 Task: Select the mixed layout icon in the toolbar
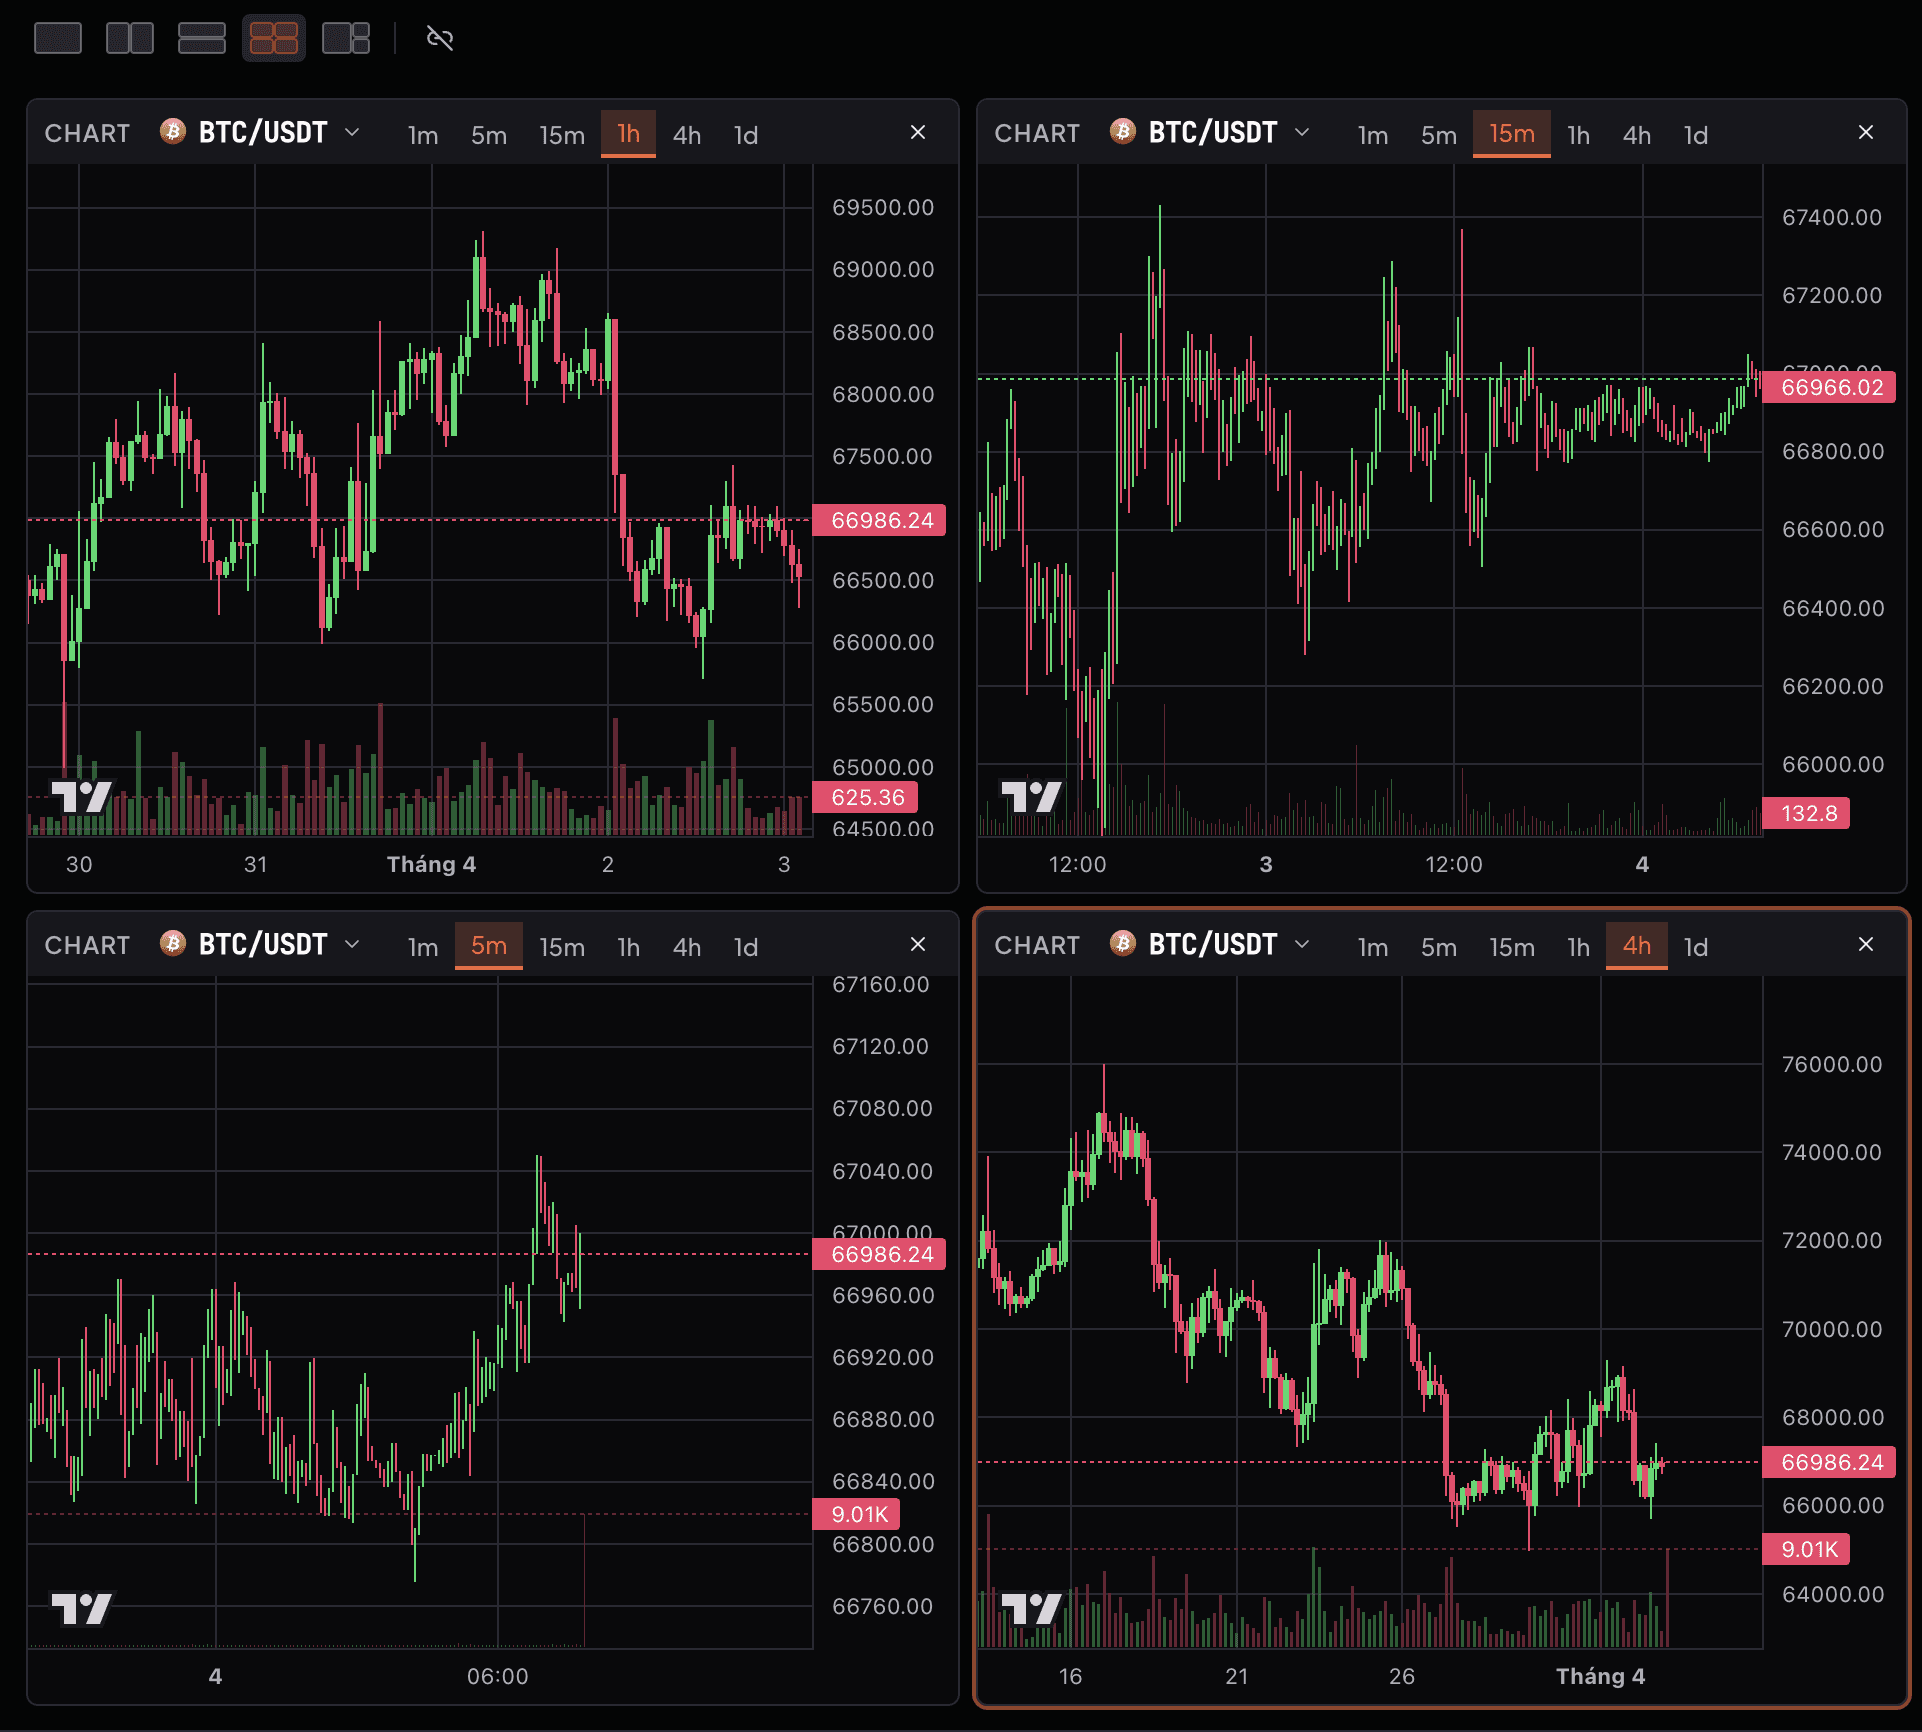pyautogui.click(x=345, y=38)
